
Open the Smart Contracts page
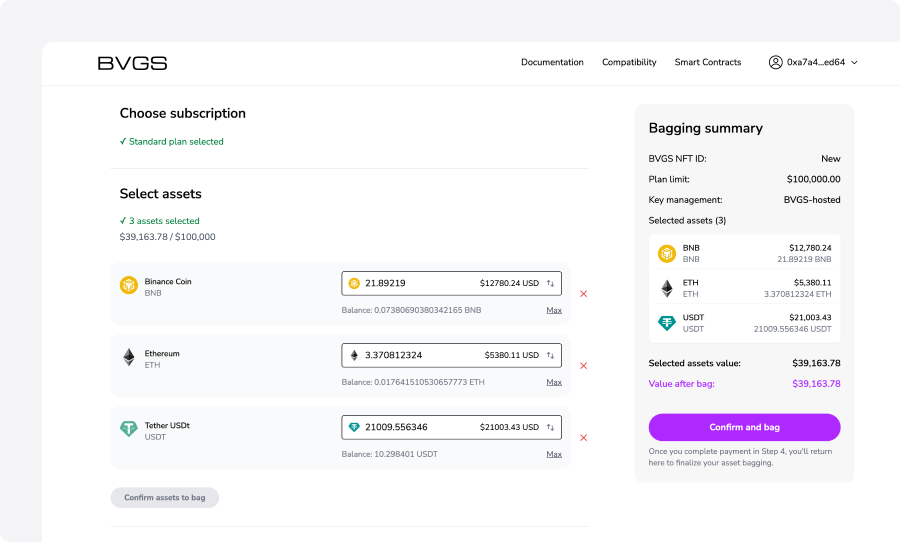pos(708,62)
